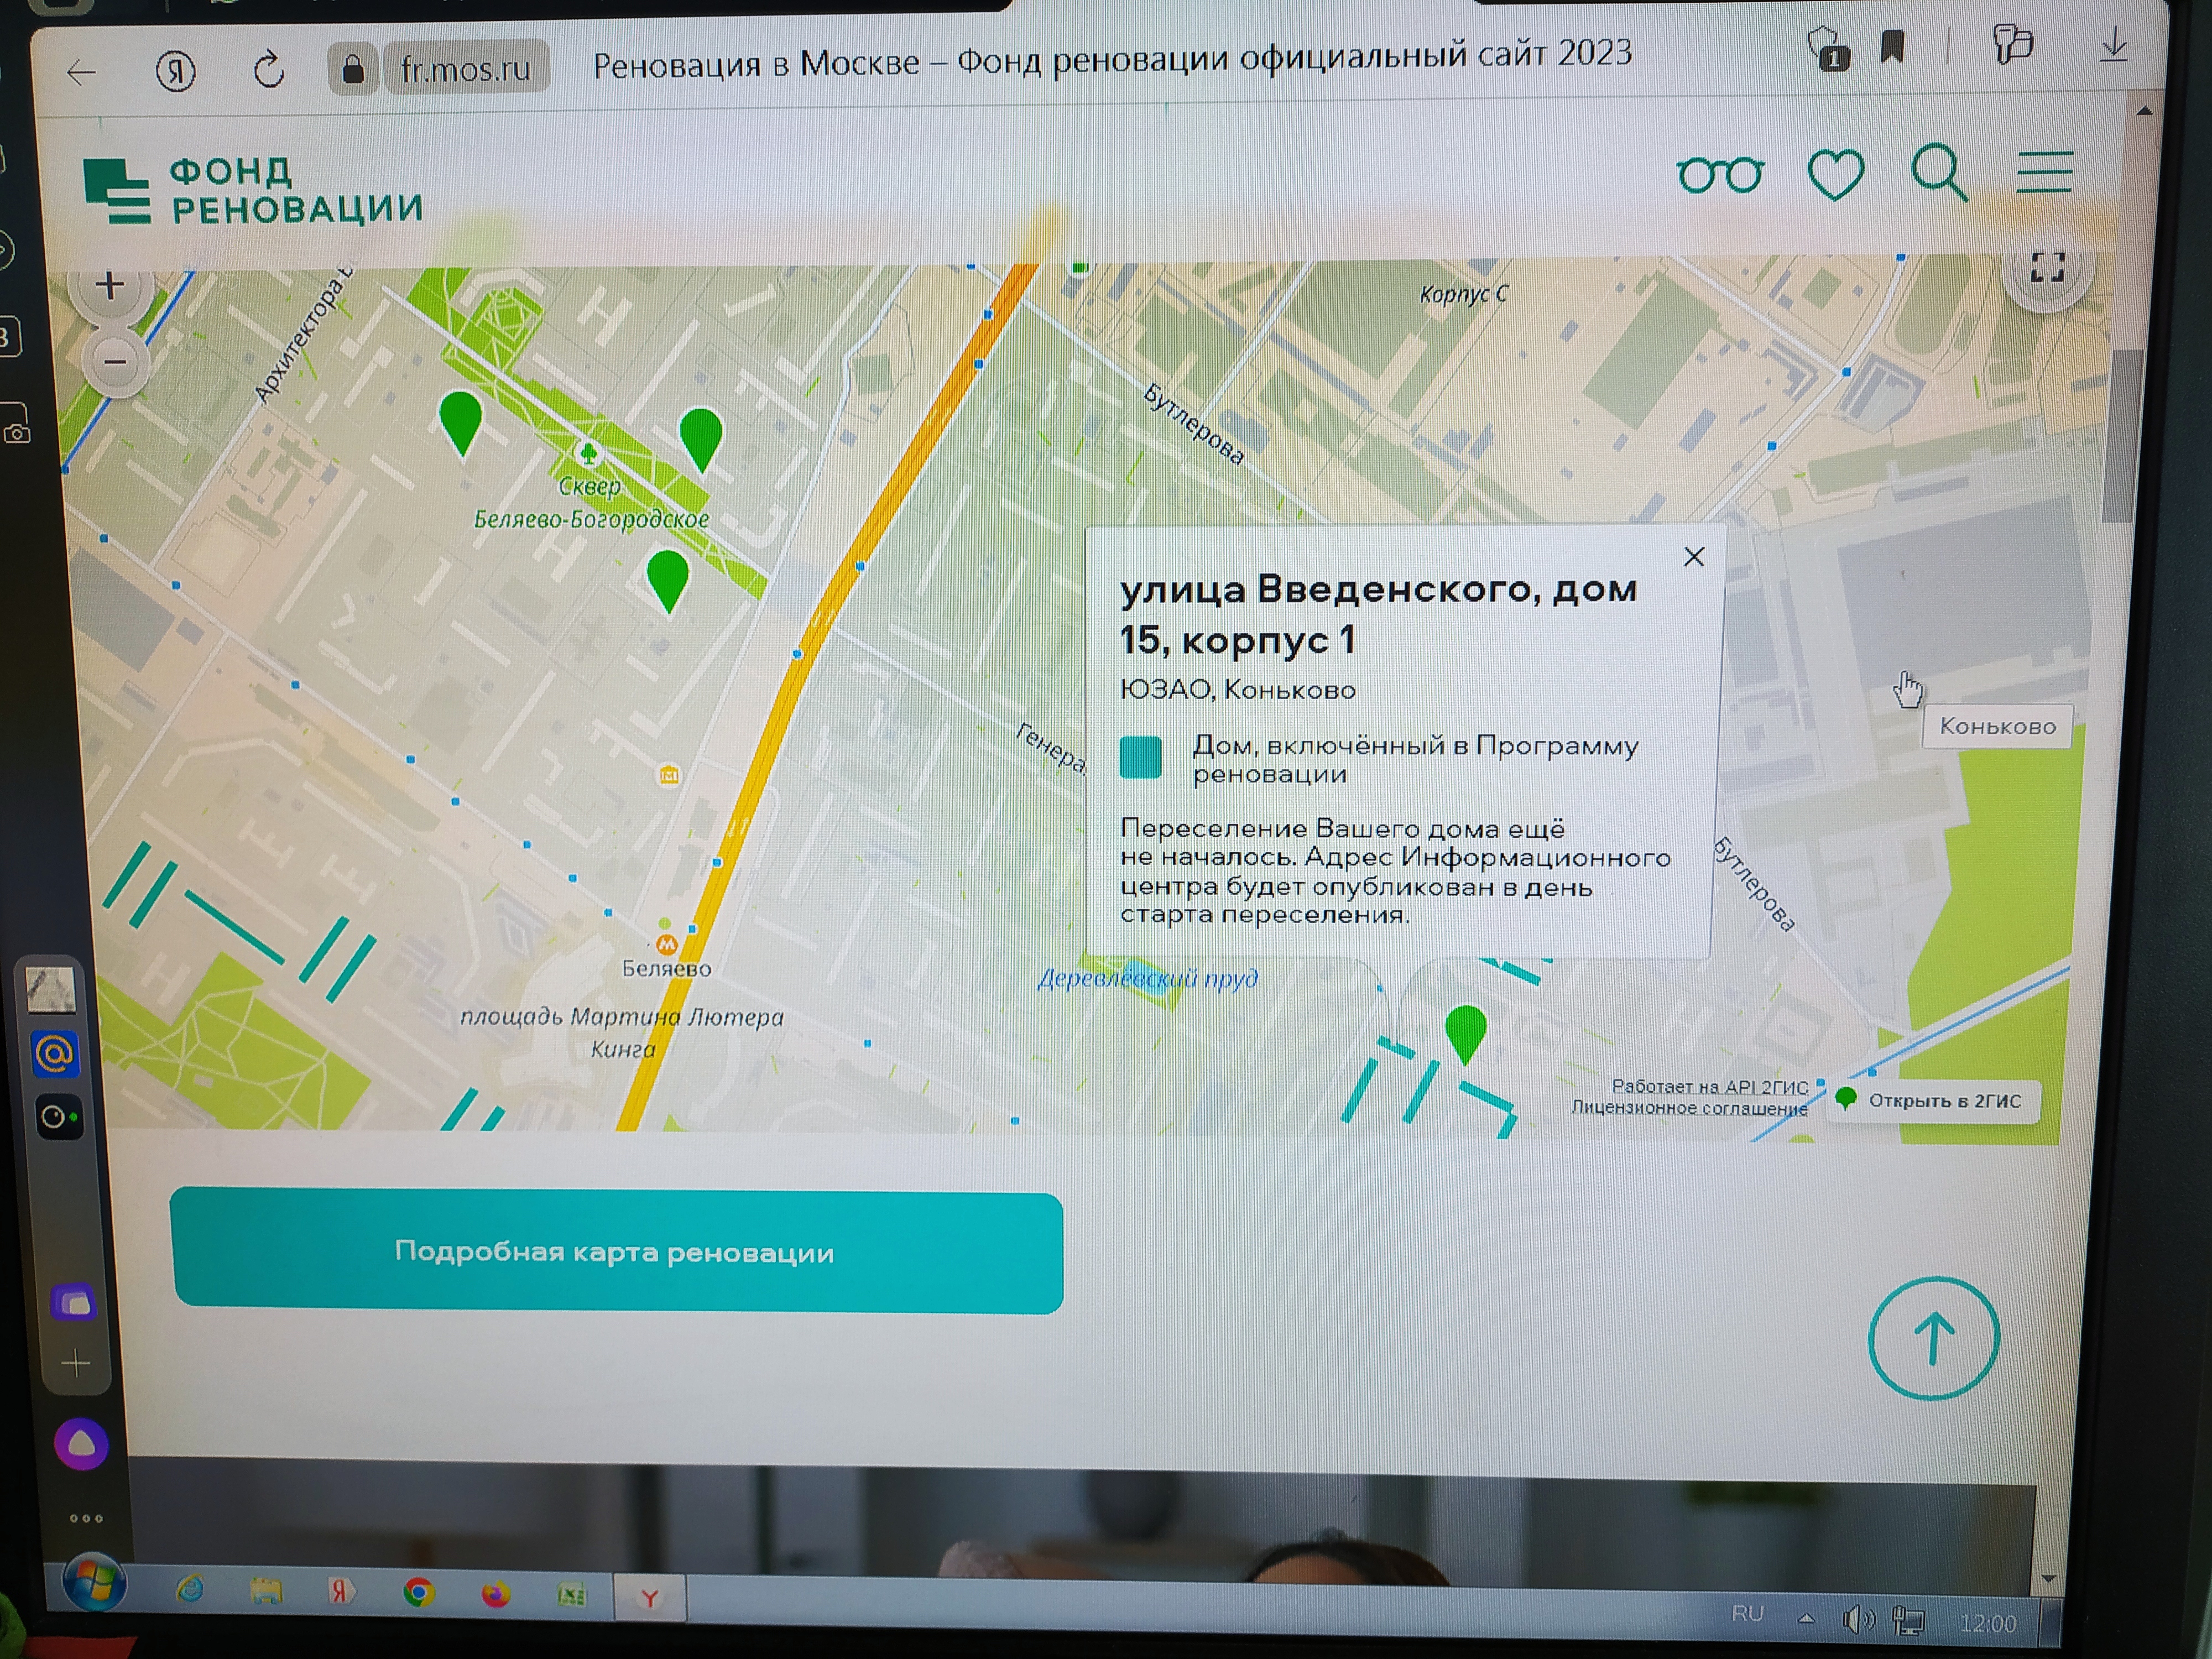Switch to Yandex Browser Y taskbar button
The width and height of the screenshot is (2212, 1659).
(x=650, y=1599)
